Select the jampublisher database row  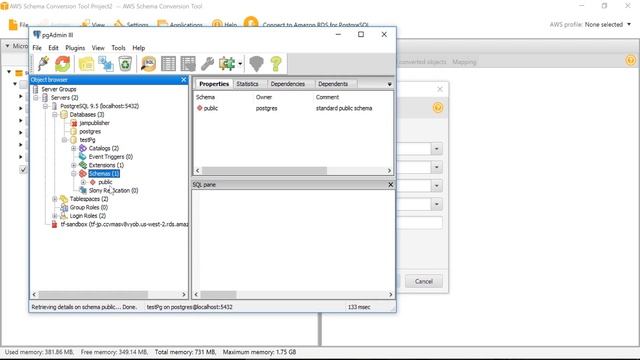(x=95, y=123)
